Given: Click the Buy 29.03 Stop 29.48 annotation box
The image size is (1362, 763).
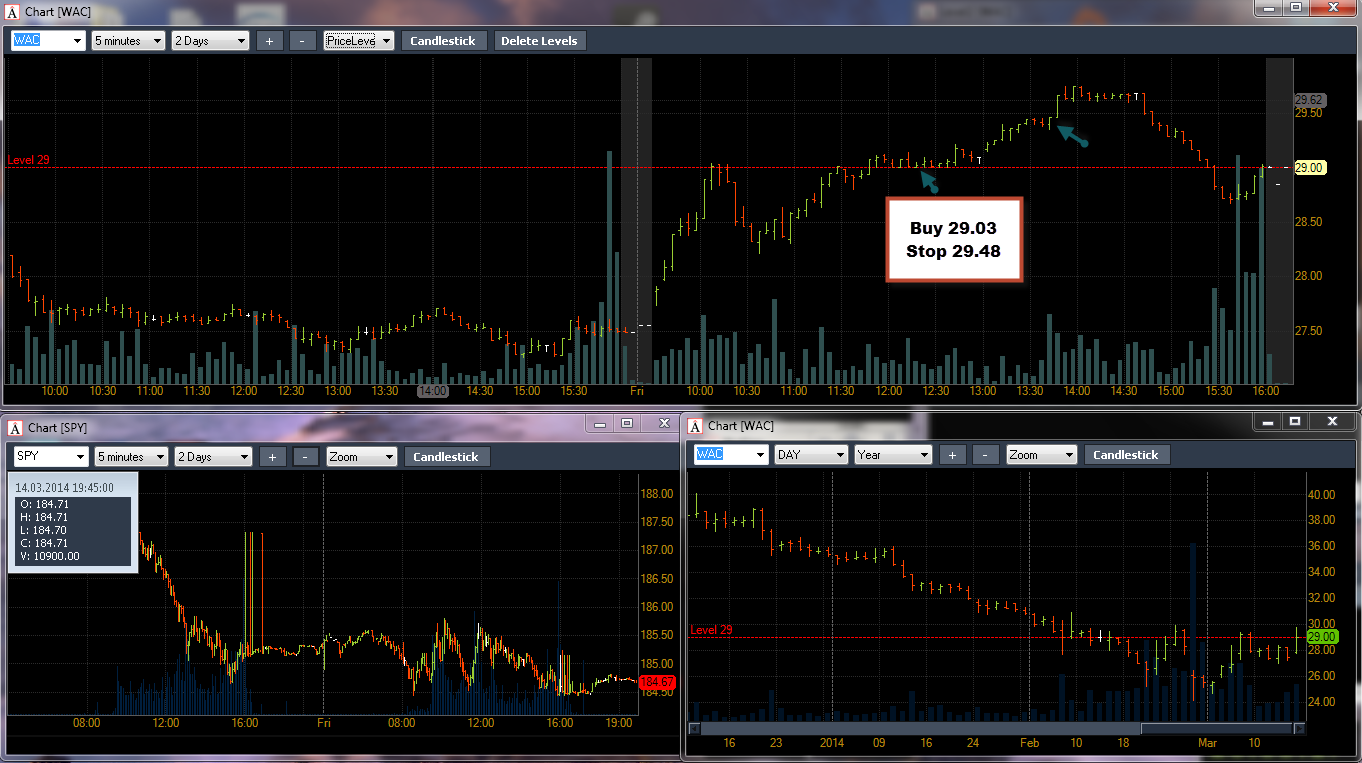Looking at the screenshot, I should 954,240.
